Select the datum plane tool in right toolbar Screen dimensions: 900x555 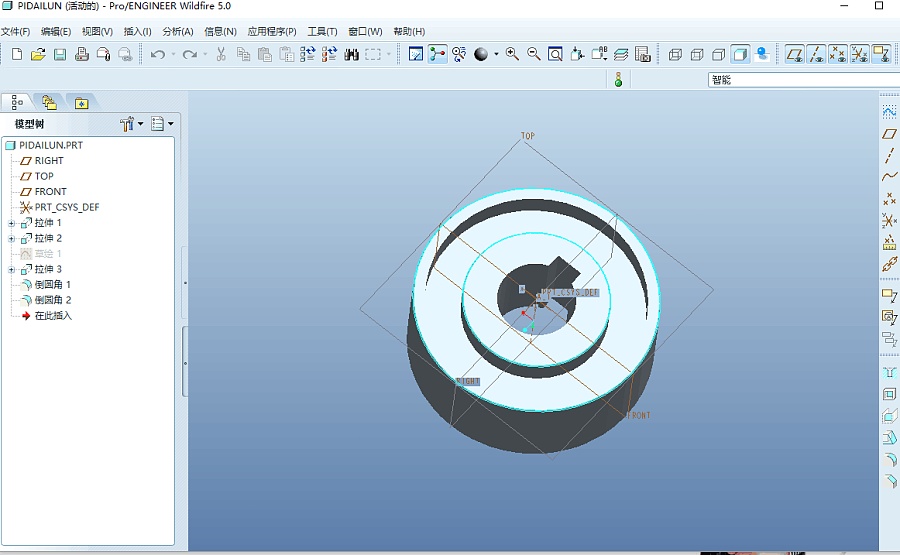point(889,134)
